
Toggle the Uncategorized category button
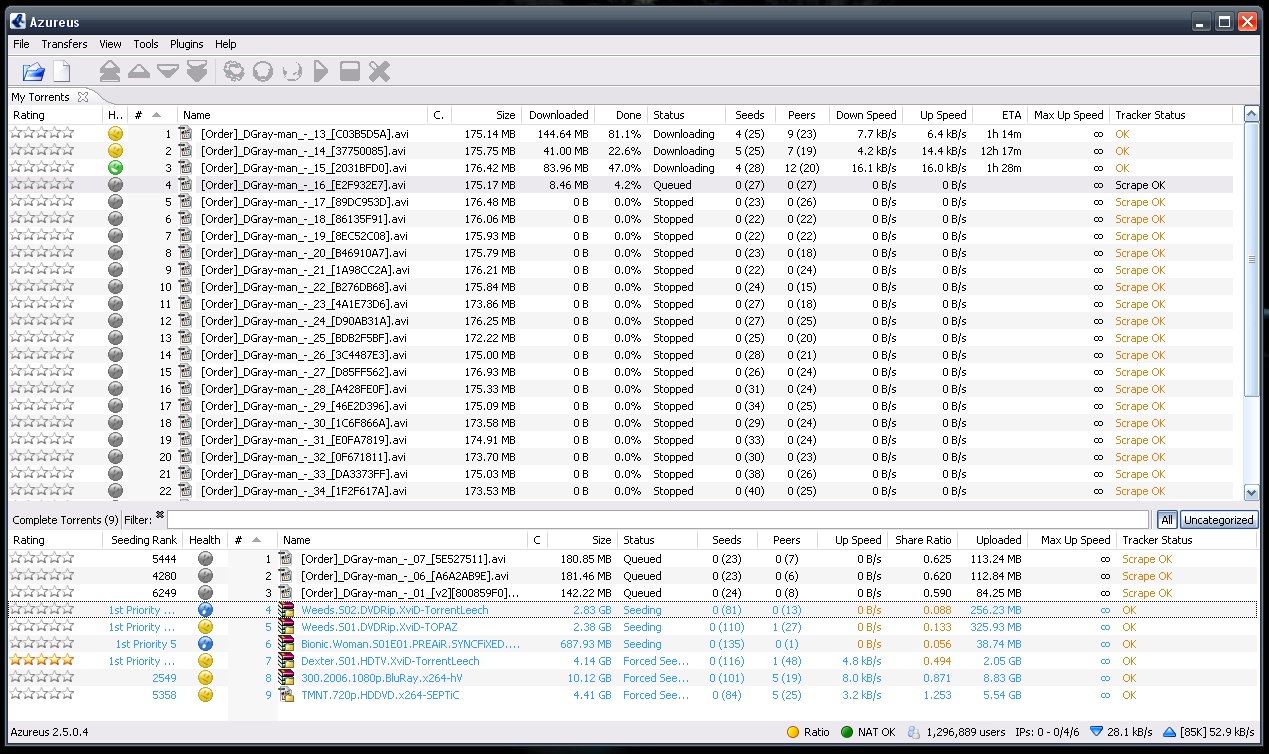[x=1218, y=520]
